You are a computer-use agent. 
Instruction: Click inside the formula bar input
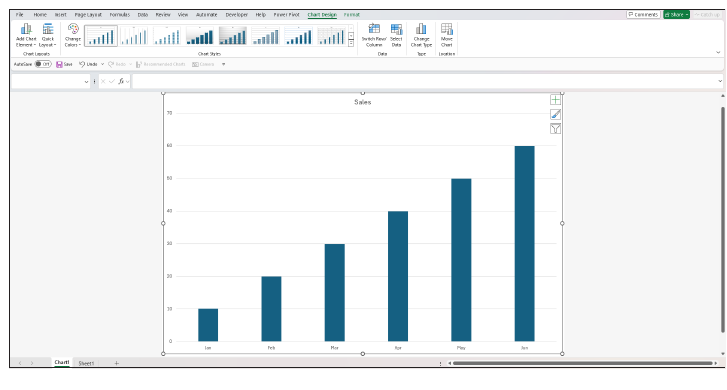[x=424, y=81]
